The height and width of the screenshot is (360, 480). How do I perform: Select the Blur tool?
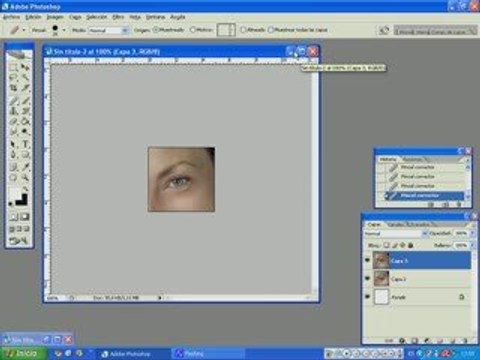(13, 132)
